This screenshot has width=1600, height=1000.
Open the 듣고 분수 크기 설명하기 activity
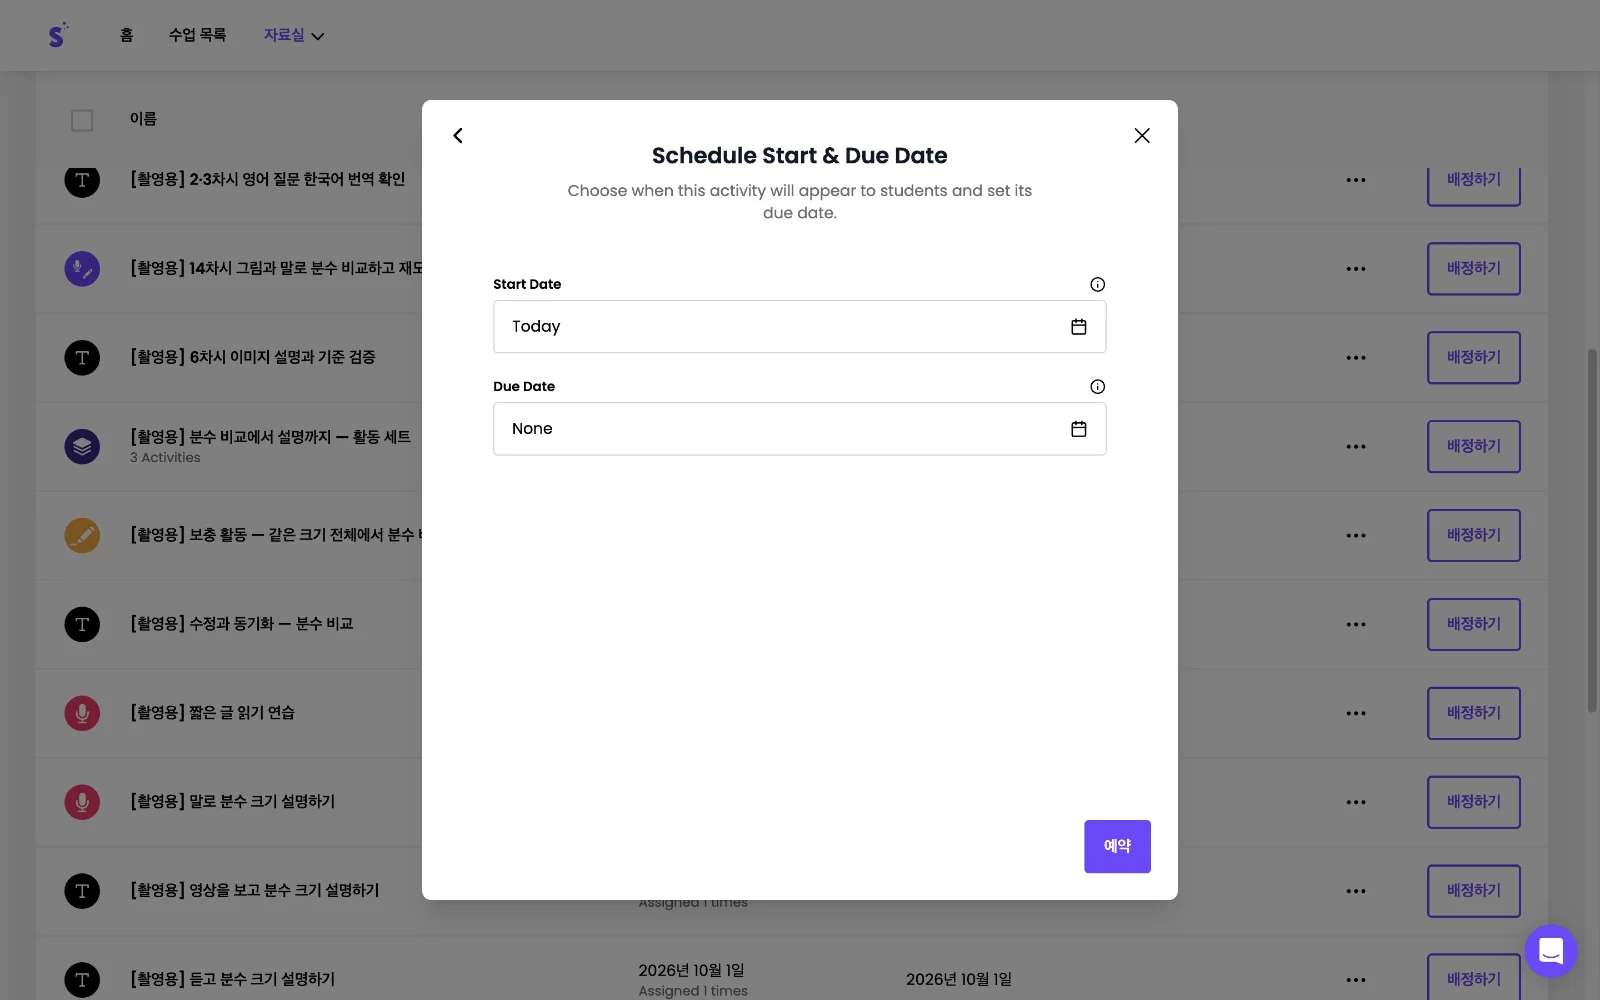(x=232, y=980)
